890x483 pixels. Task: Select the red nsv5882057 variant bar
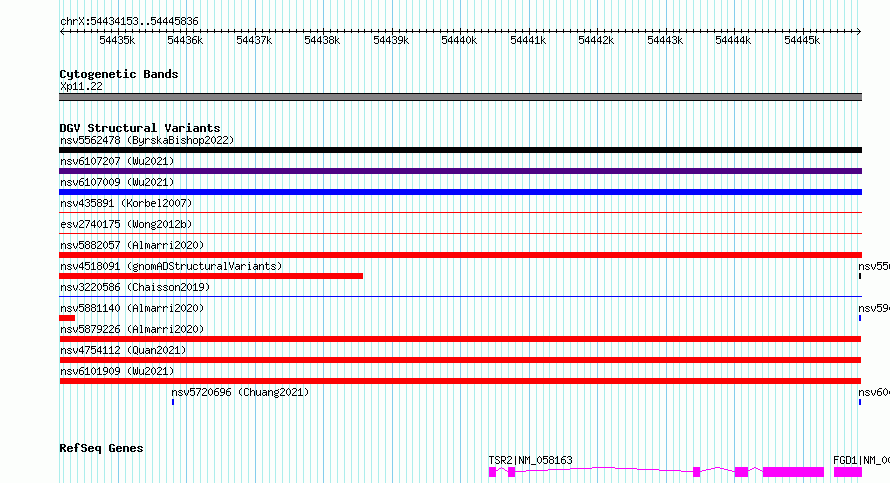(460, 255)
